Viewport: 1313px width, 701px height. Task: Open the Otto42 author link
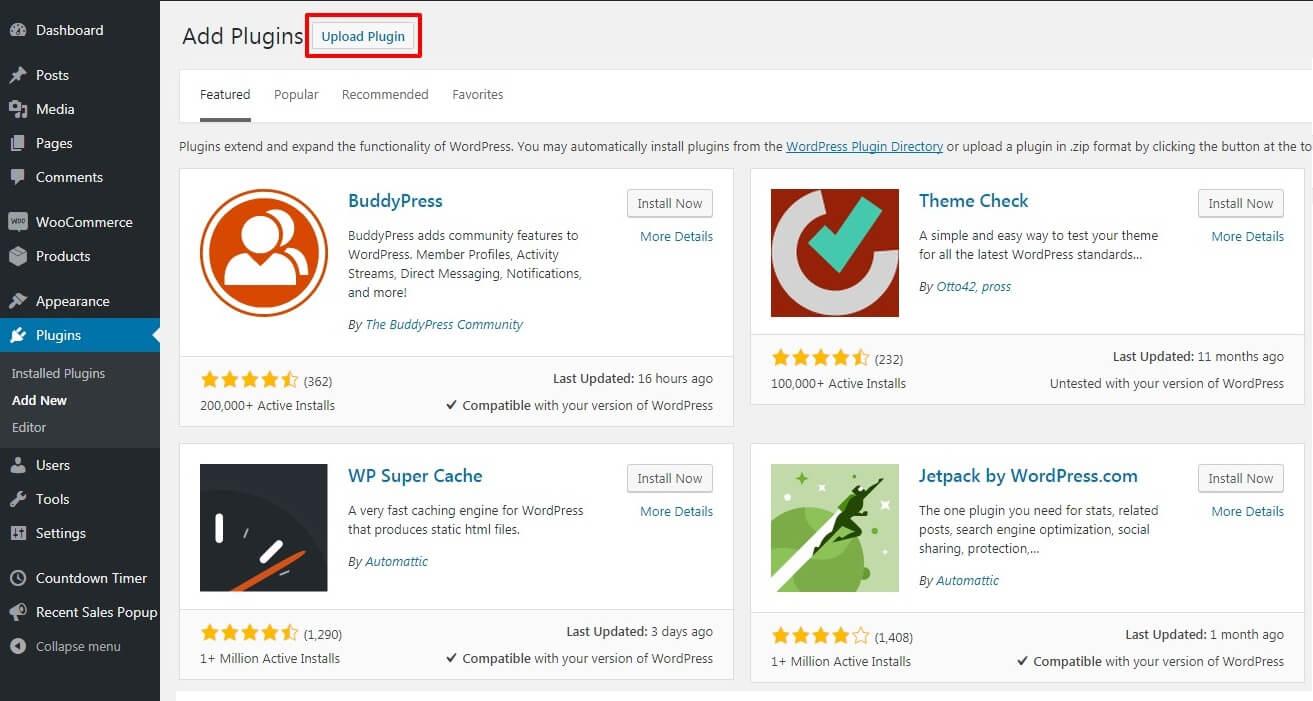(x=956, y=287)
